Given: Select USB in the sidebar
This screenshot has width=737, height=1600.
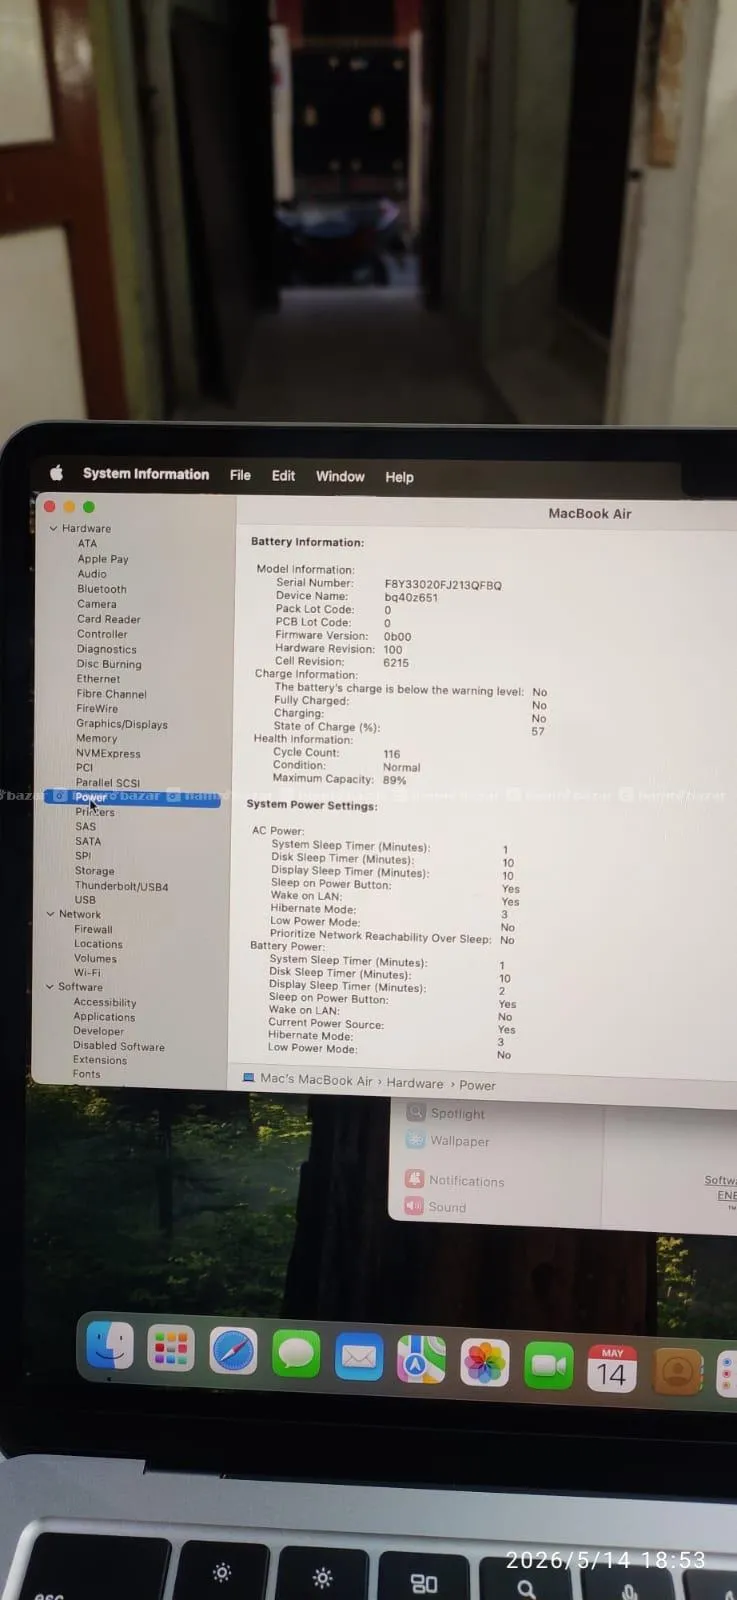Looking at the screenshot, I should 85,900.
